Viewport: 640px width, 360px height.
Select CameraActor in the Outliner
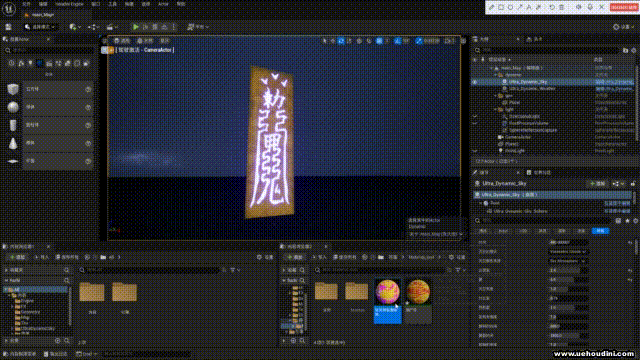pos(518,137)
